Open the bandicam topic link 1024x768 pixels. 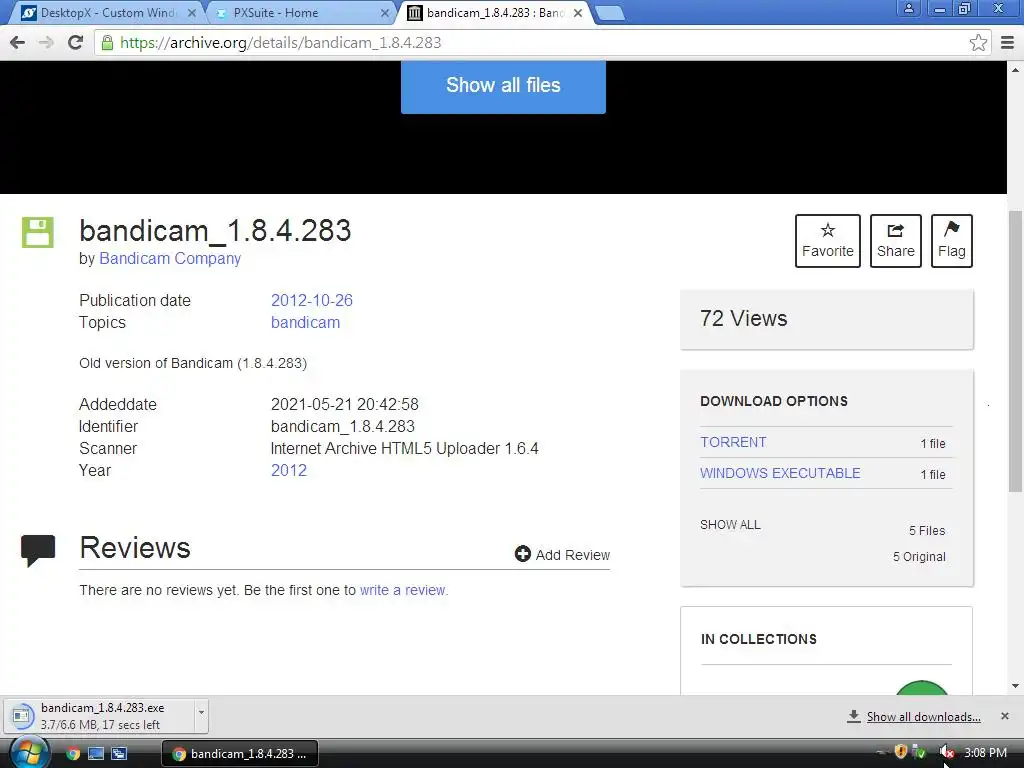point(305,323)
